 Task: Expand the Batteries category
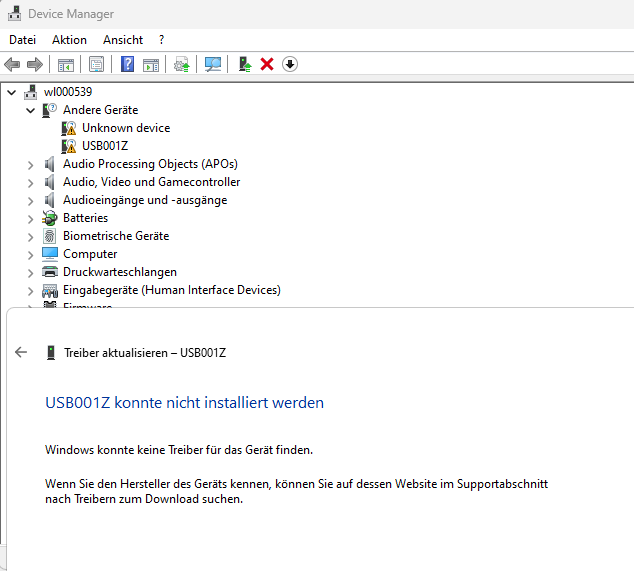[31, 219]
